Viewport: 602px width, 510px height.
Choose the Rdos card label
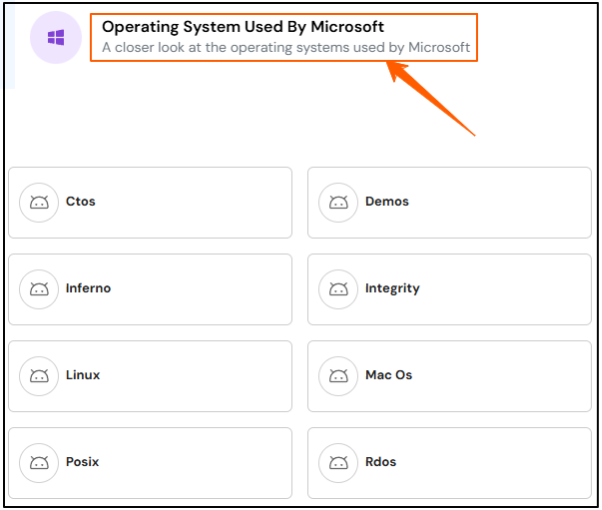coord(380,462)
